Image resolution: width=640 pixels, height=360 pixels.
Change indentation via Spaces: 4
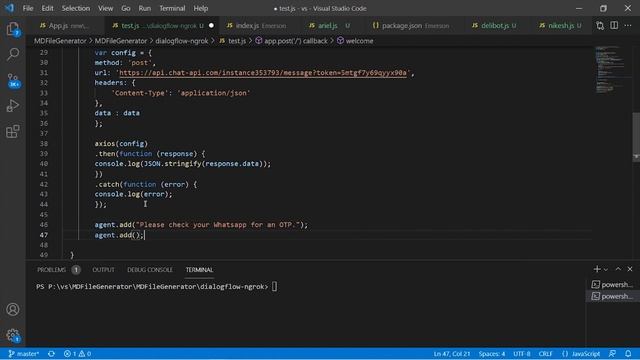click(492, 354)
